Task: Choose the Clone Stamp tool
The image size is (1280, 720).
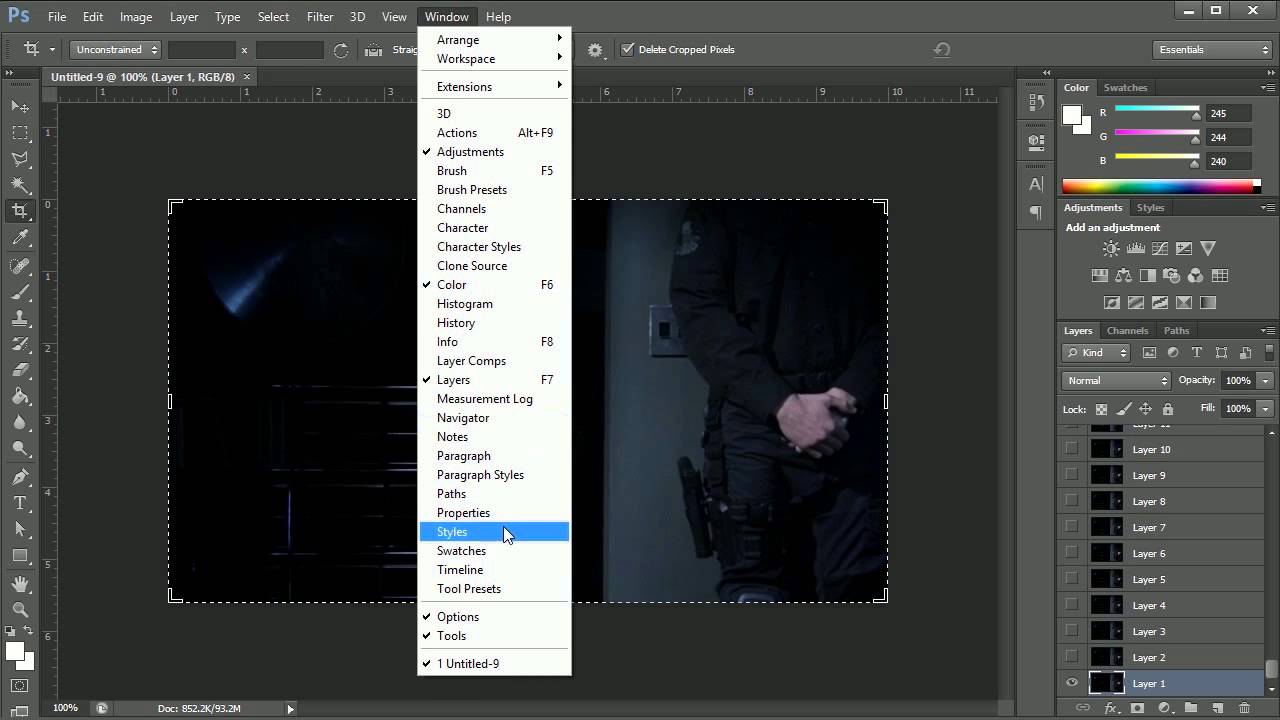Action: tap(20, 318)
